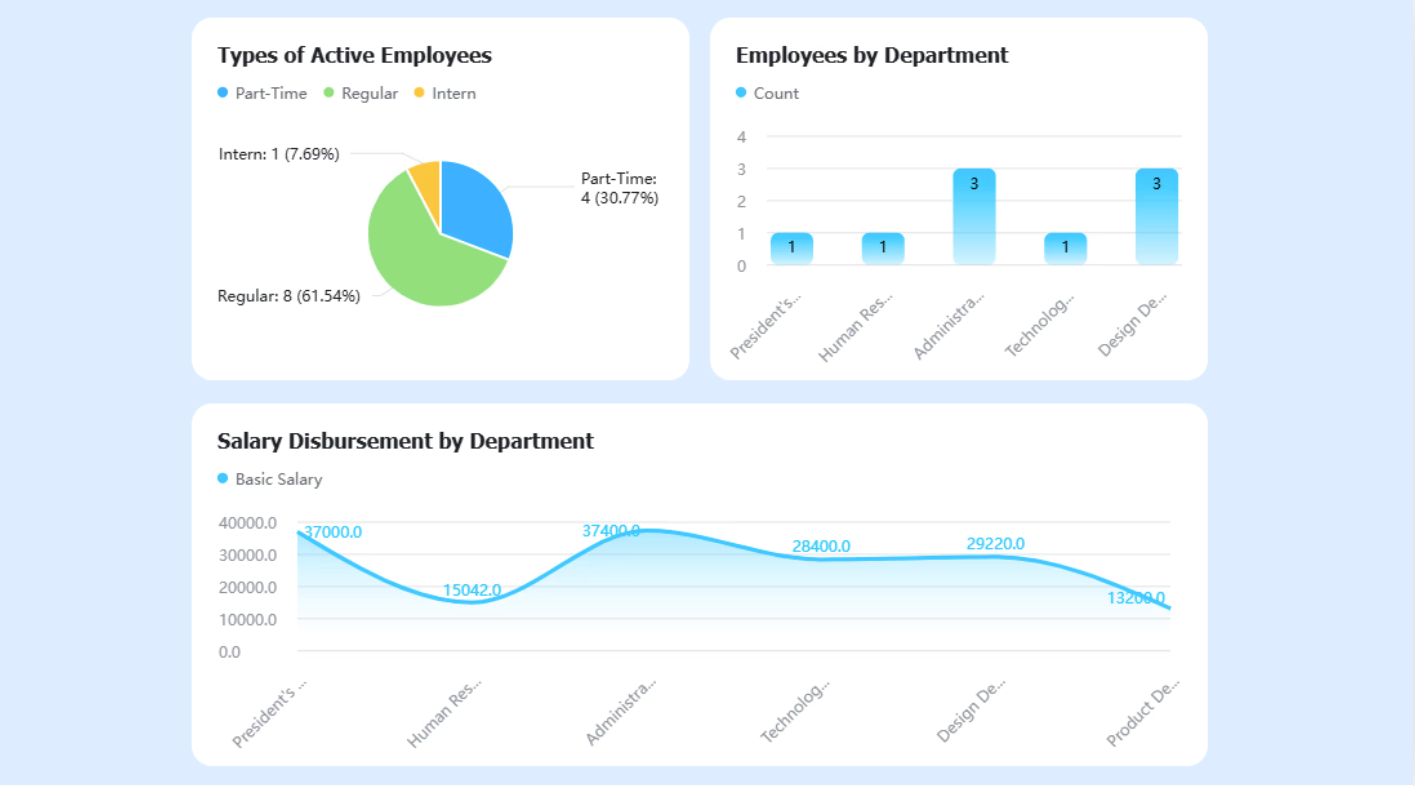The width and height of the screenshot is (1415, 786).
Task: Click the "Human Res..." axis label under the salary chart
Action: tap(444, 714)
